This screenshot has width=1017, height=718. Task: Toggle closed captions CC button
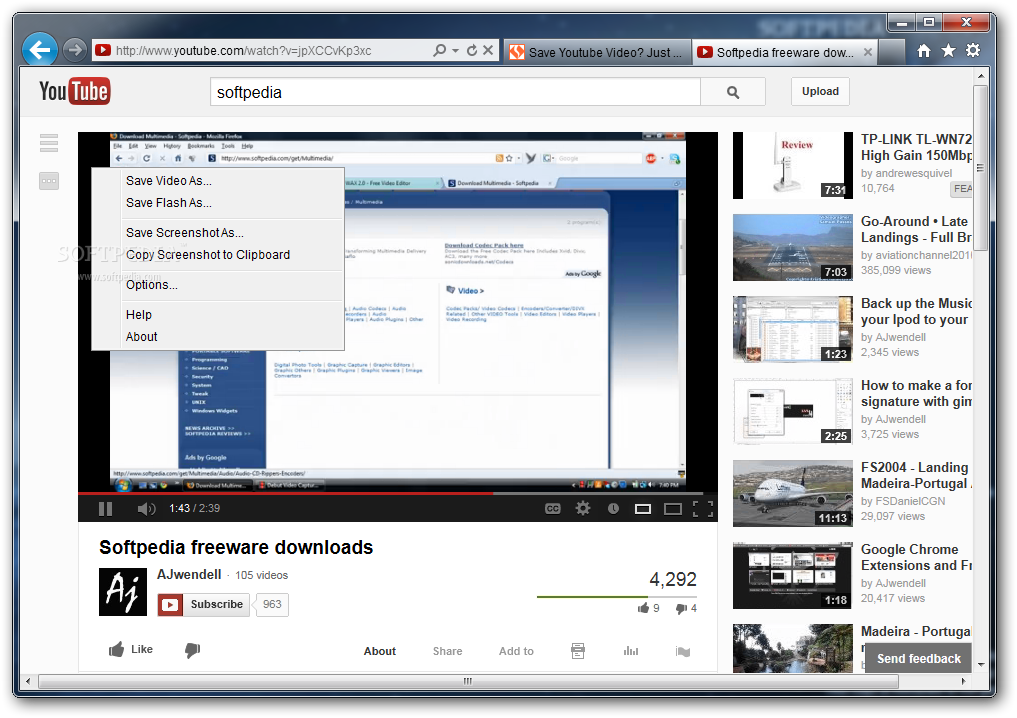553,509
